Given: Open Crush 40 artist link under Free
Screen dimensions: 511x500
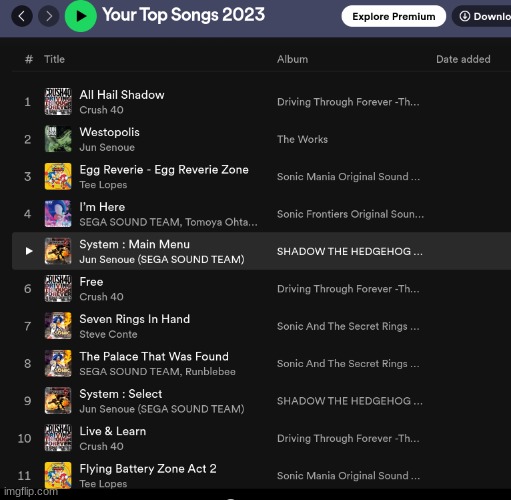Looking at the screenshot, I should pyautogui.click(x=101, y=297).
